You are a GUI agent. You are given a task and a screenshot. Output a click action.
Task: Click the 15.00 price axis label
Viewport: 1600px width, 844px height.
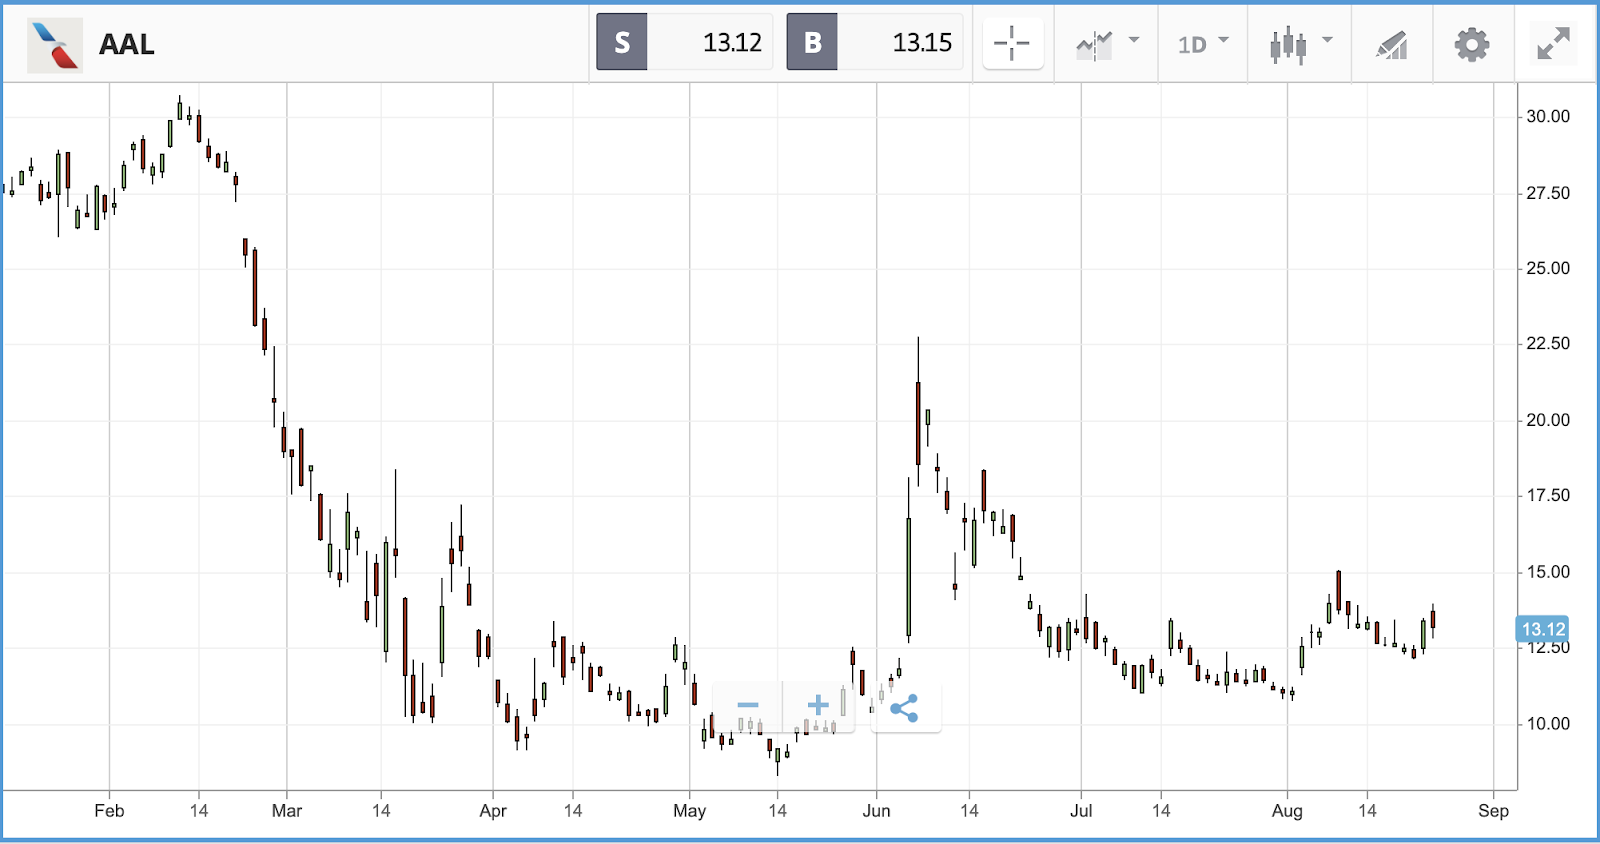1548,572
